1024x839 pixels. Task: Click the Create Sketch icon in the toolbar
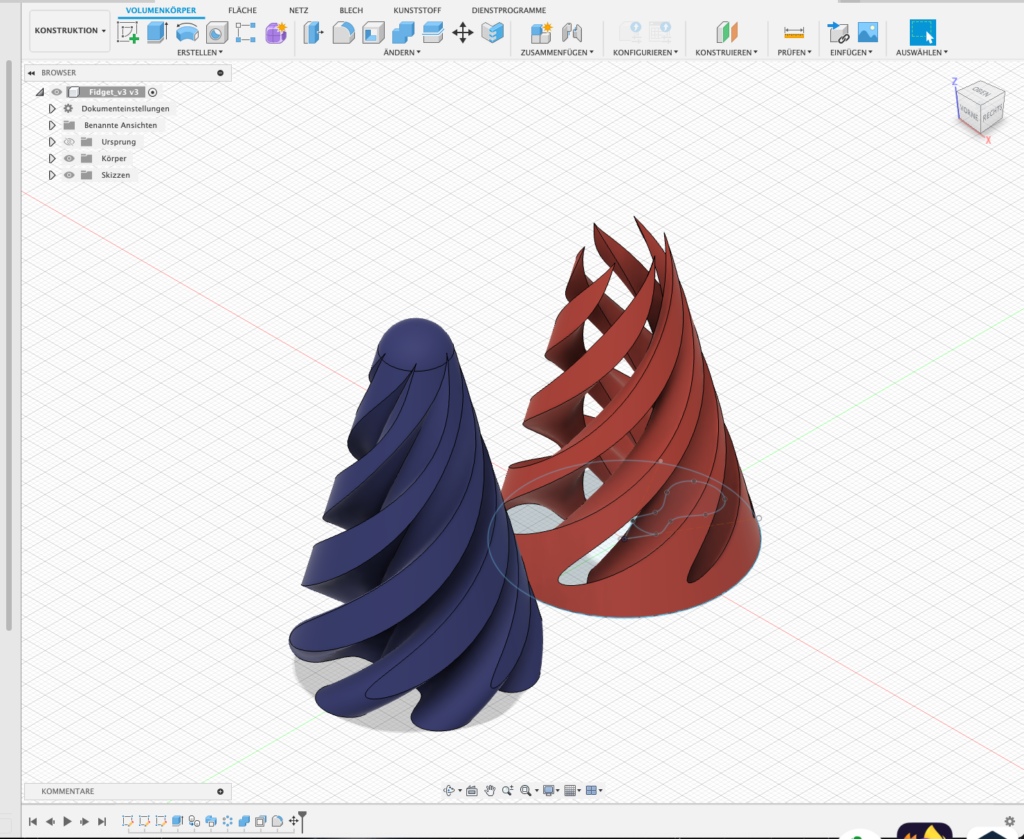128,33
